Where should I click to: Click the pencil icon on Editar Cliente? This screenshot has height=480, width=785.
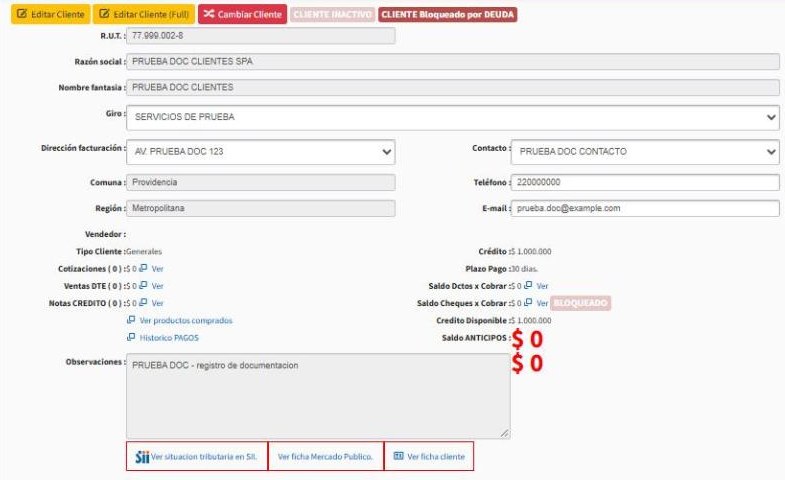click(x=22, y=14)
